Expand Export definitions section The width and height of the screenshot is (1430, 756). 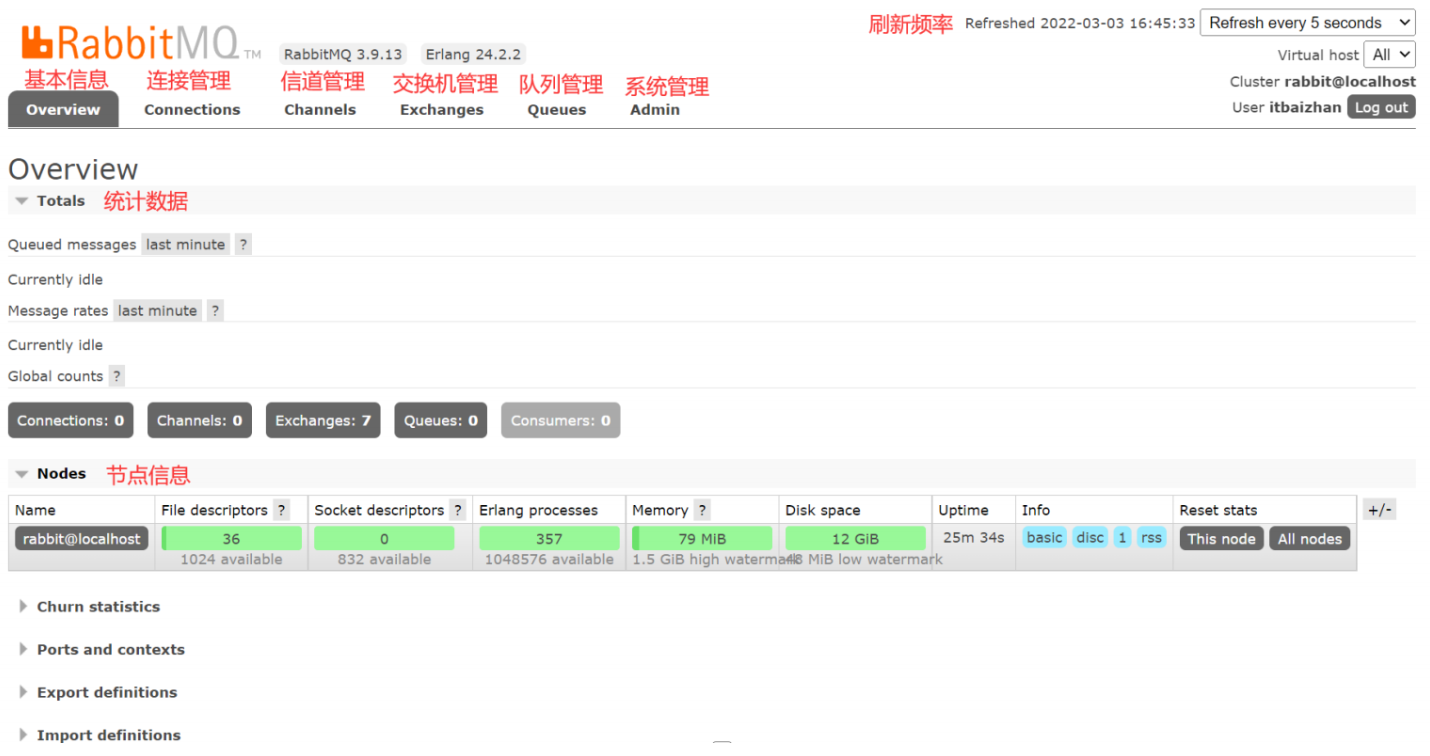point(97,693)
